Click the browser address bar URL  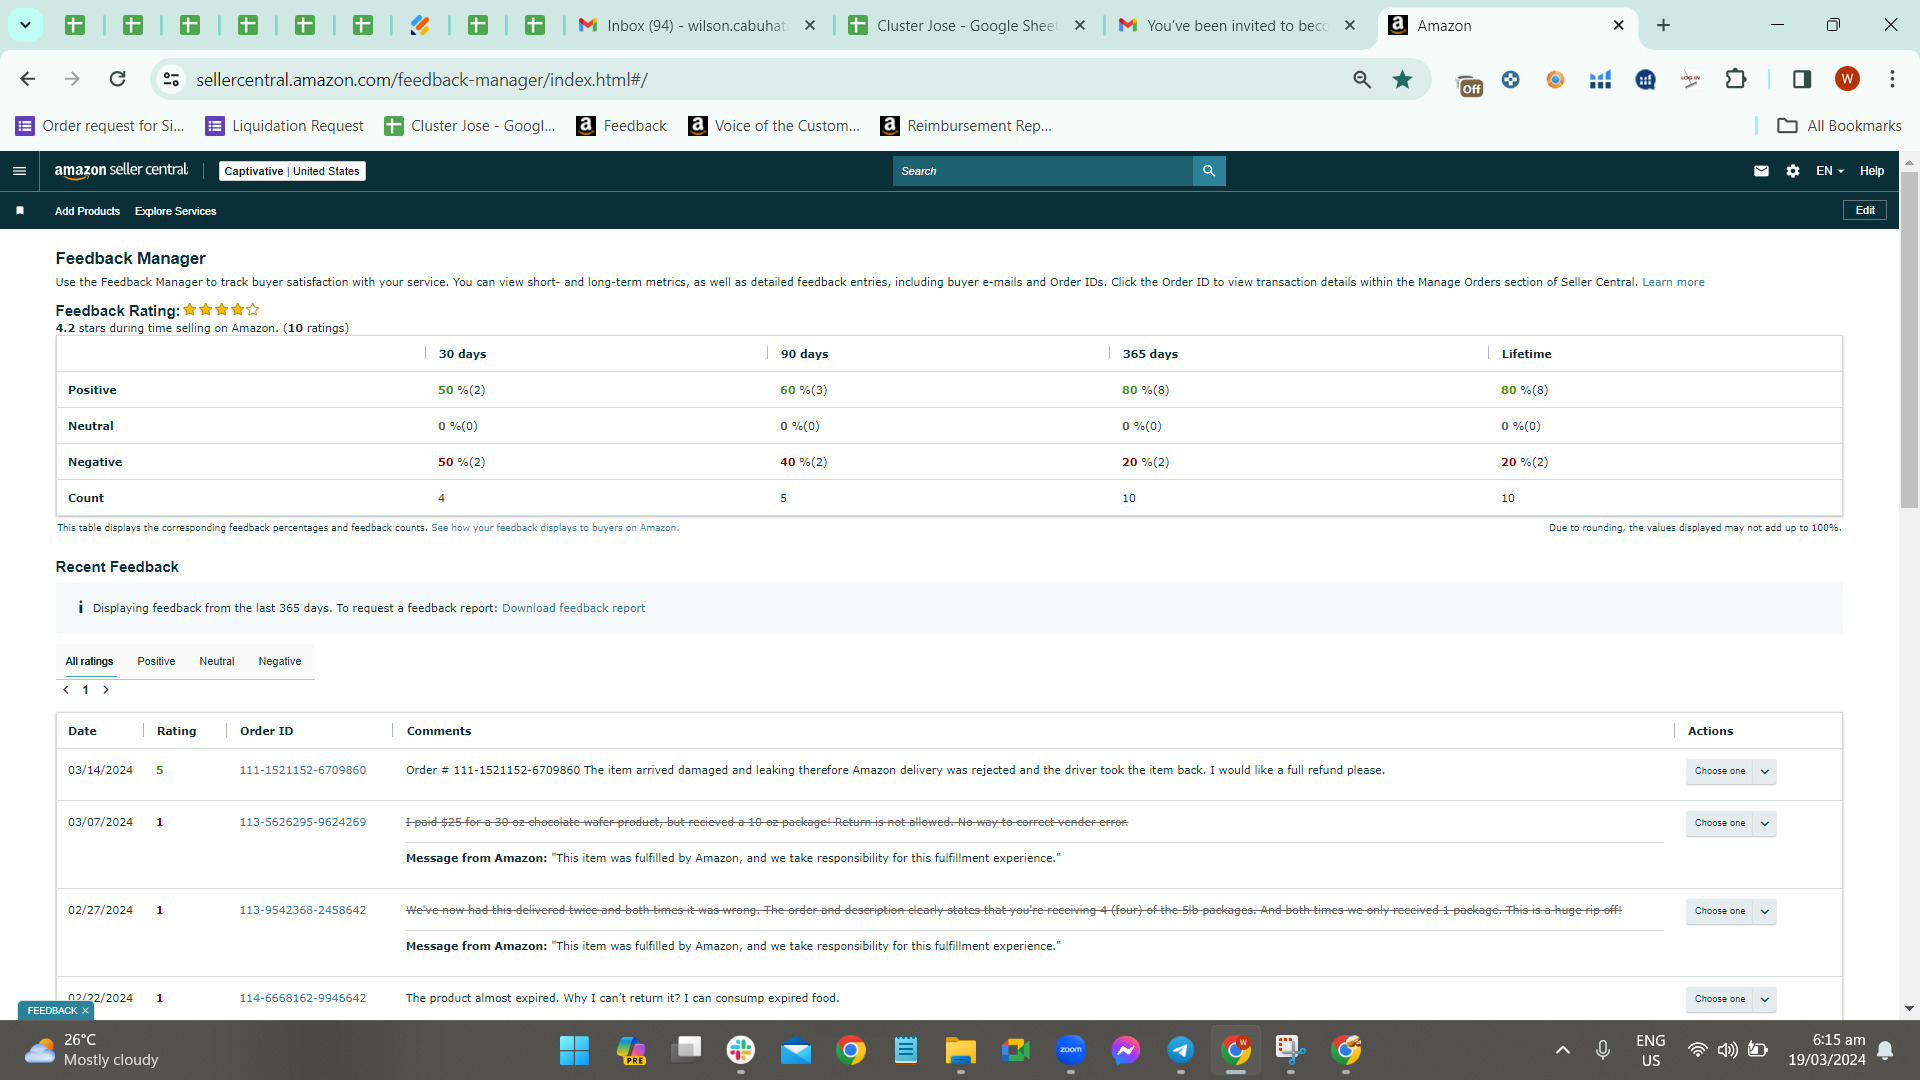click(x=422, y=80)
